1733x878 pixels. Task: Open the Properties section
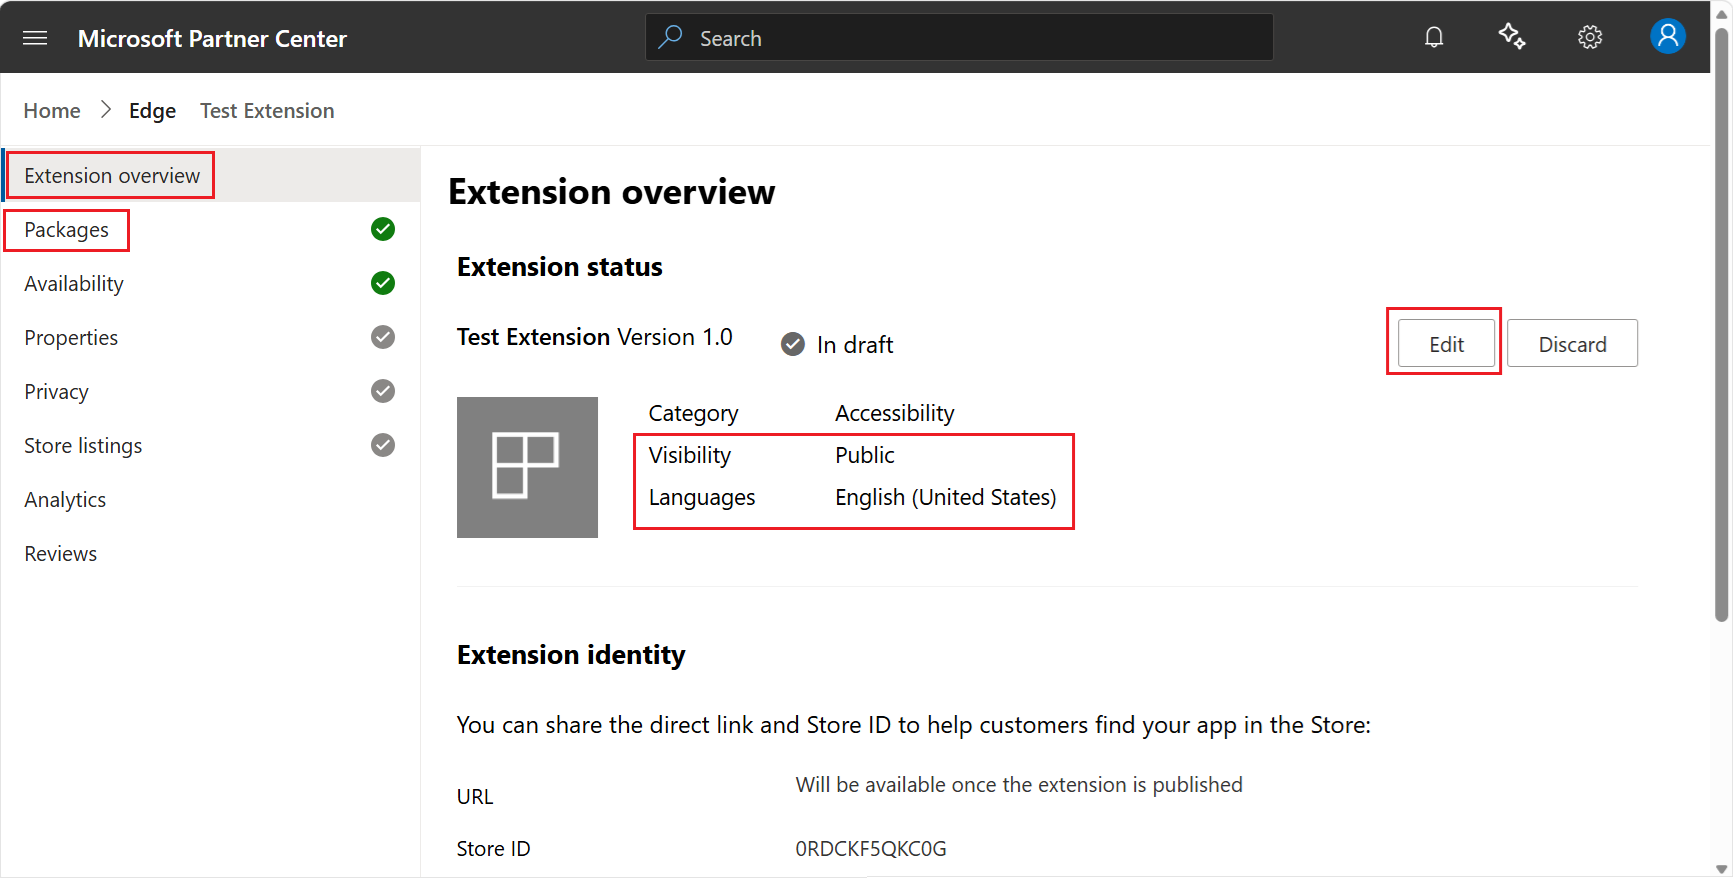tap(211, 337)
